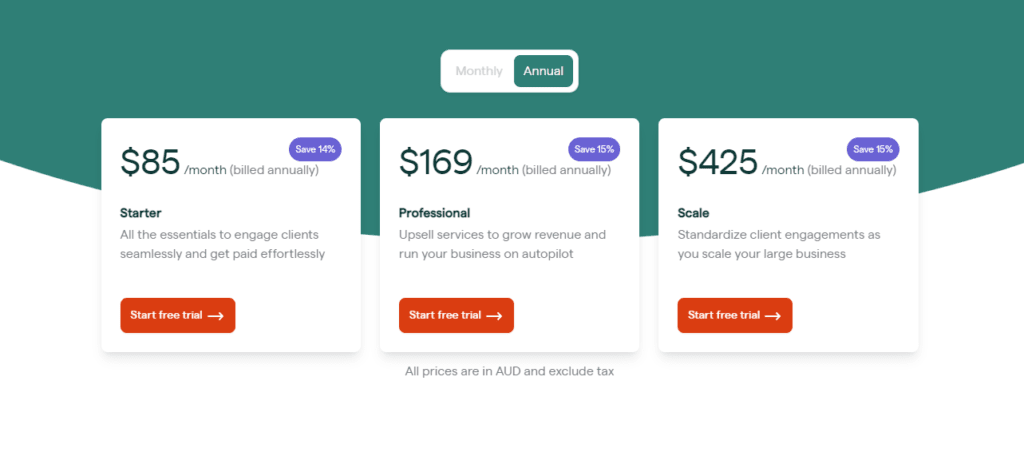This screenshot has height=452, width=1024.
Task: Start free trial for Scale plan
Action: pyautogui.click(x=735, y=315)
